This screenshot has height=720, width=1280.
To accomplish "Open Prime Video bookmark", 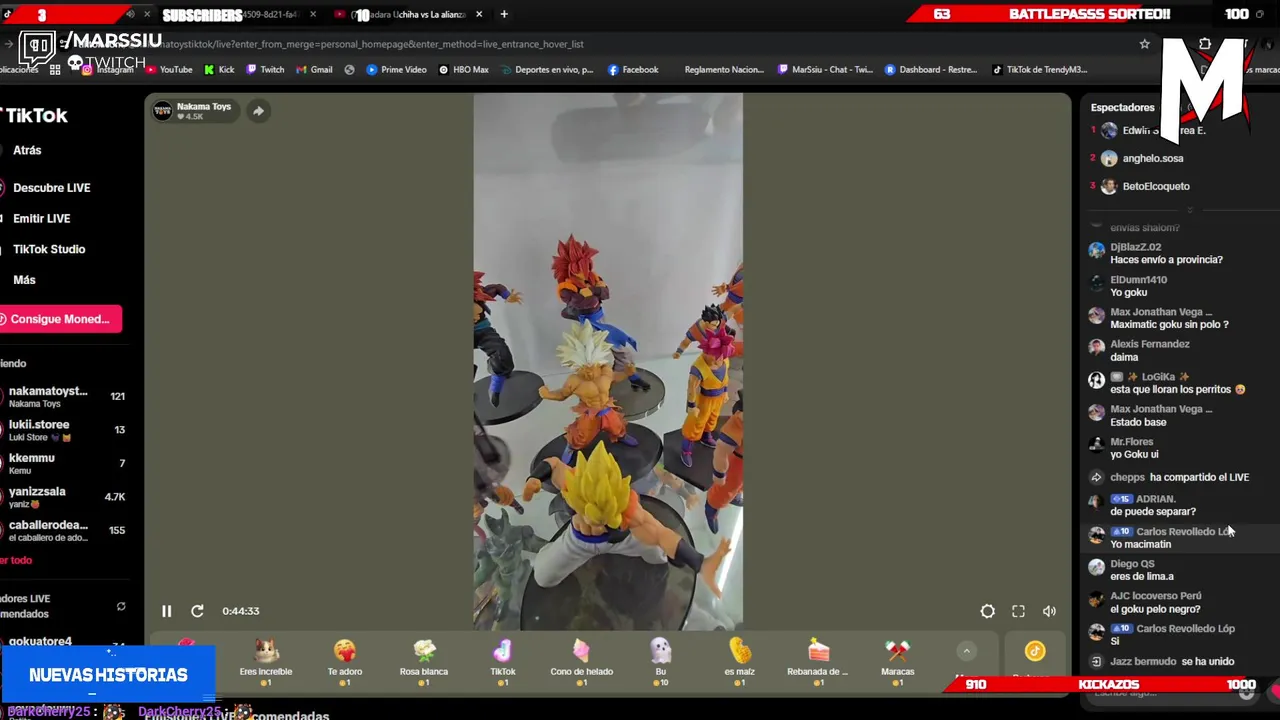I will (396, 70).
